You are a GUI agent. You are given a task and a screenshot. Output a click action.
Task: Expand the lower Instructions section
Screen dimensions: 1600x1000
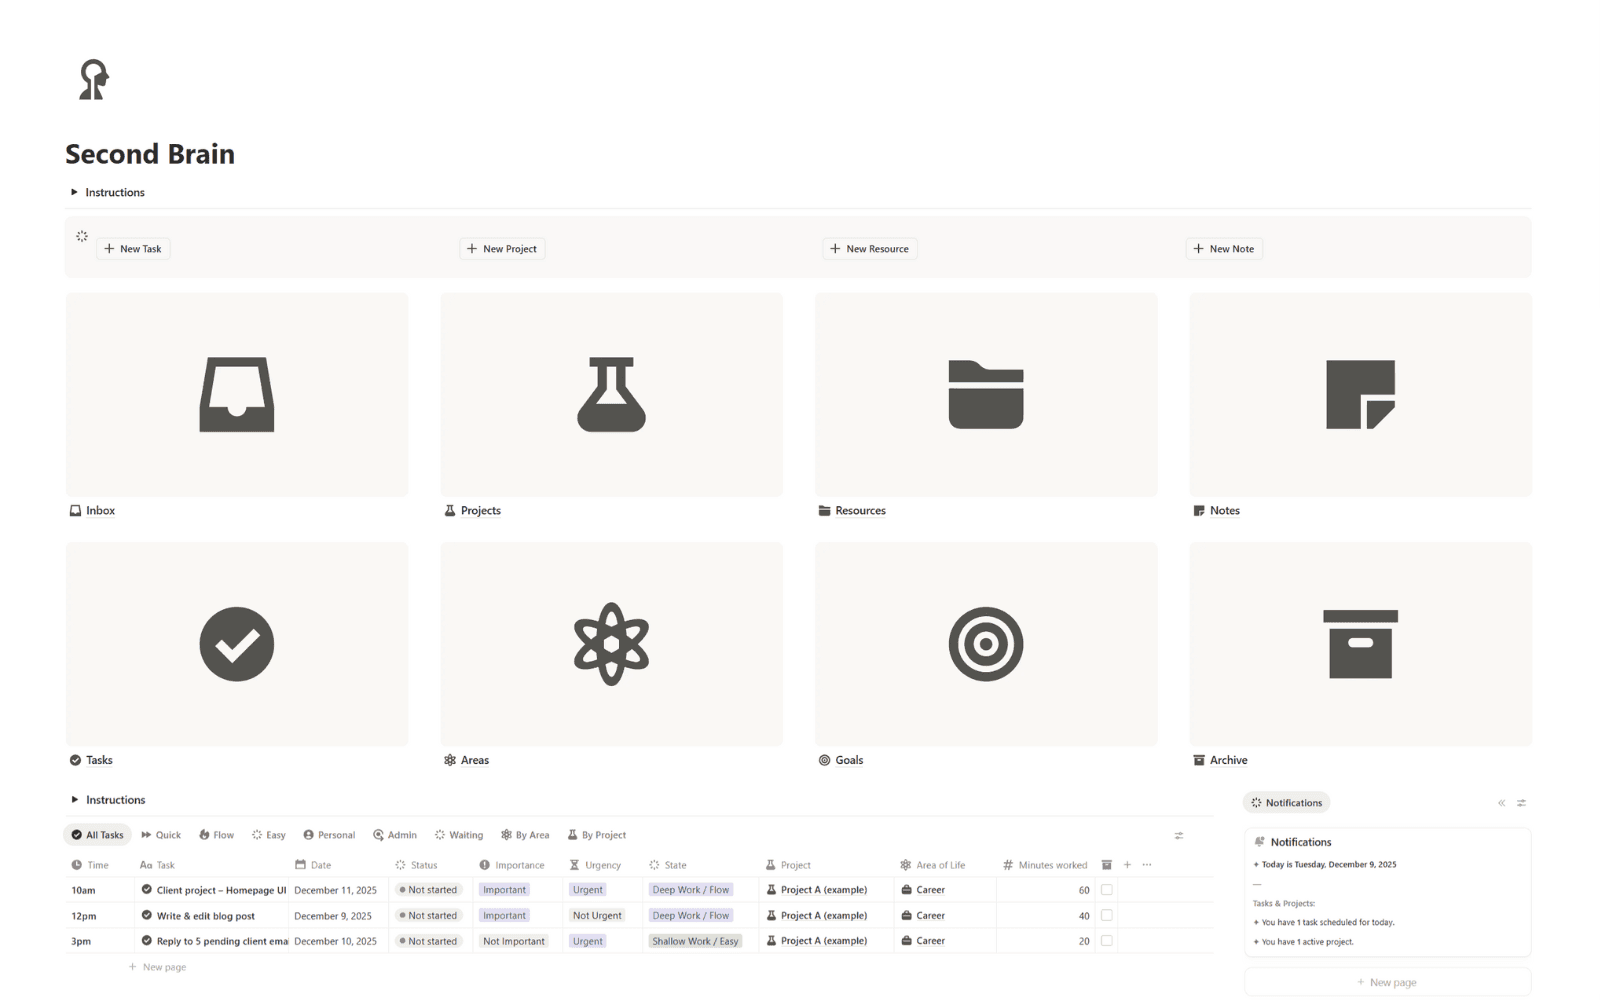pos(109,799)
